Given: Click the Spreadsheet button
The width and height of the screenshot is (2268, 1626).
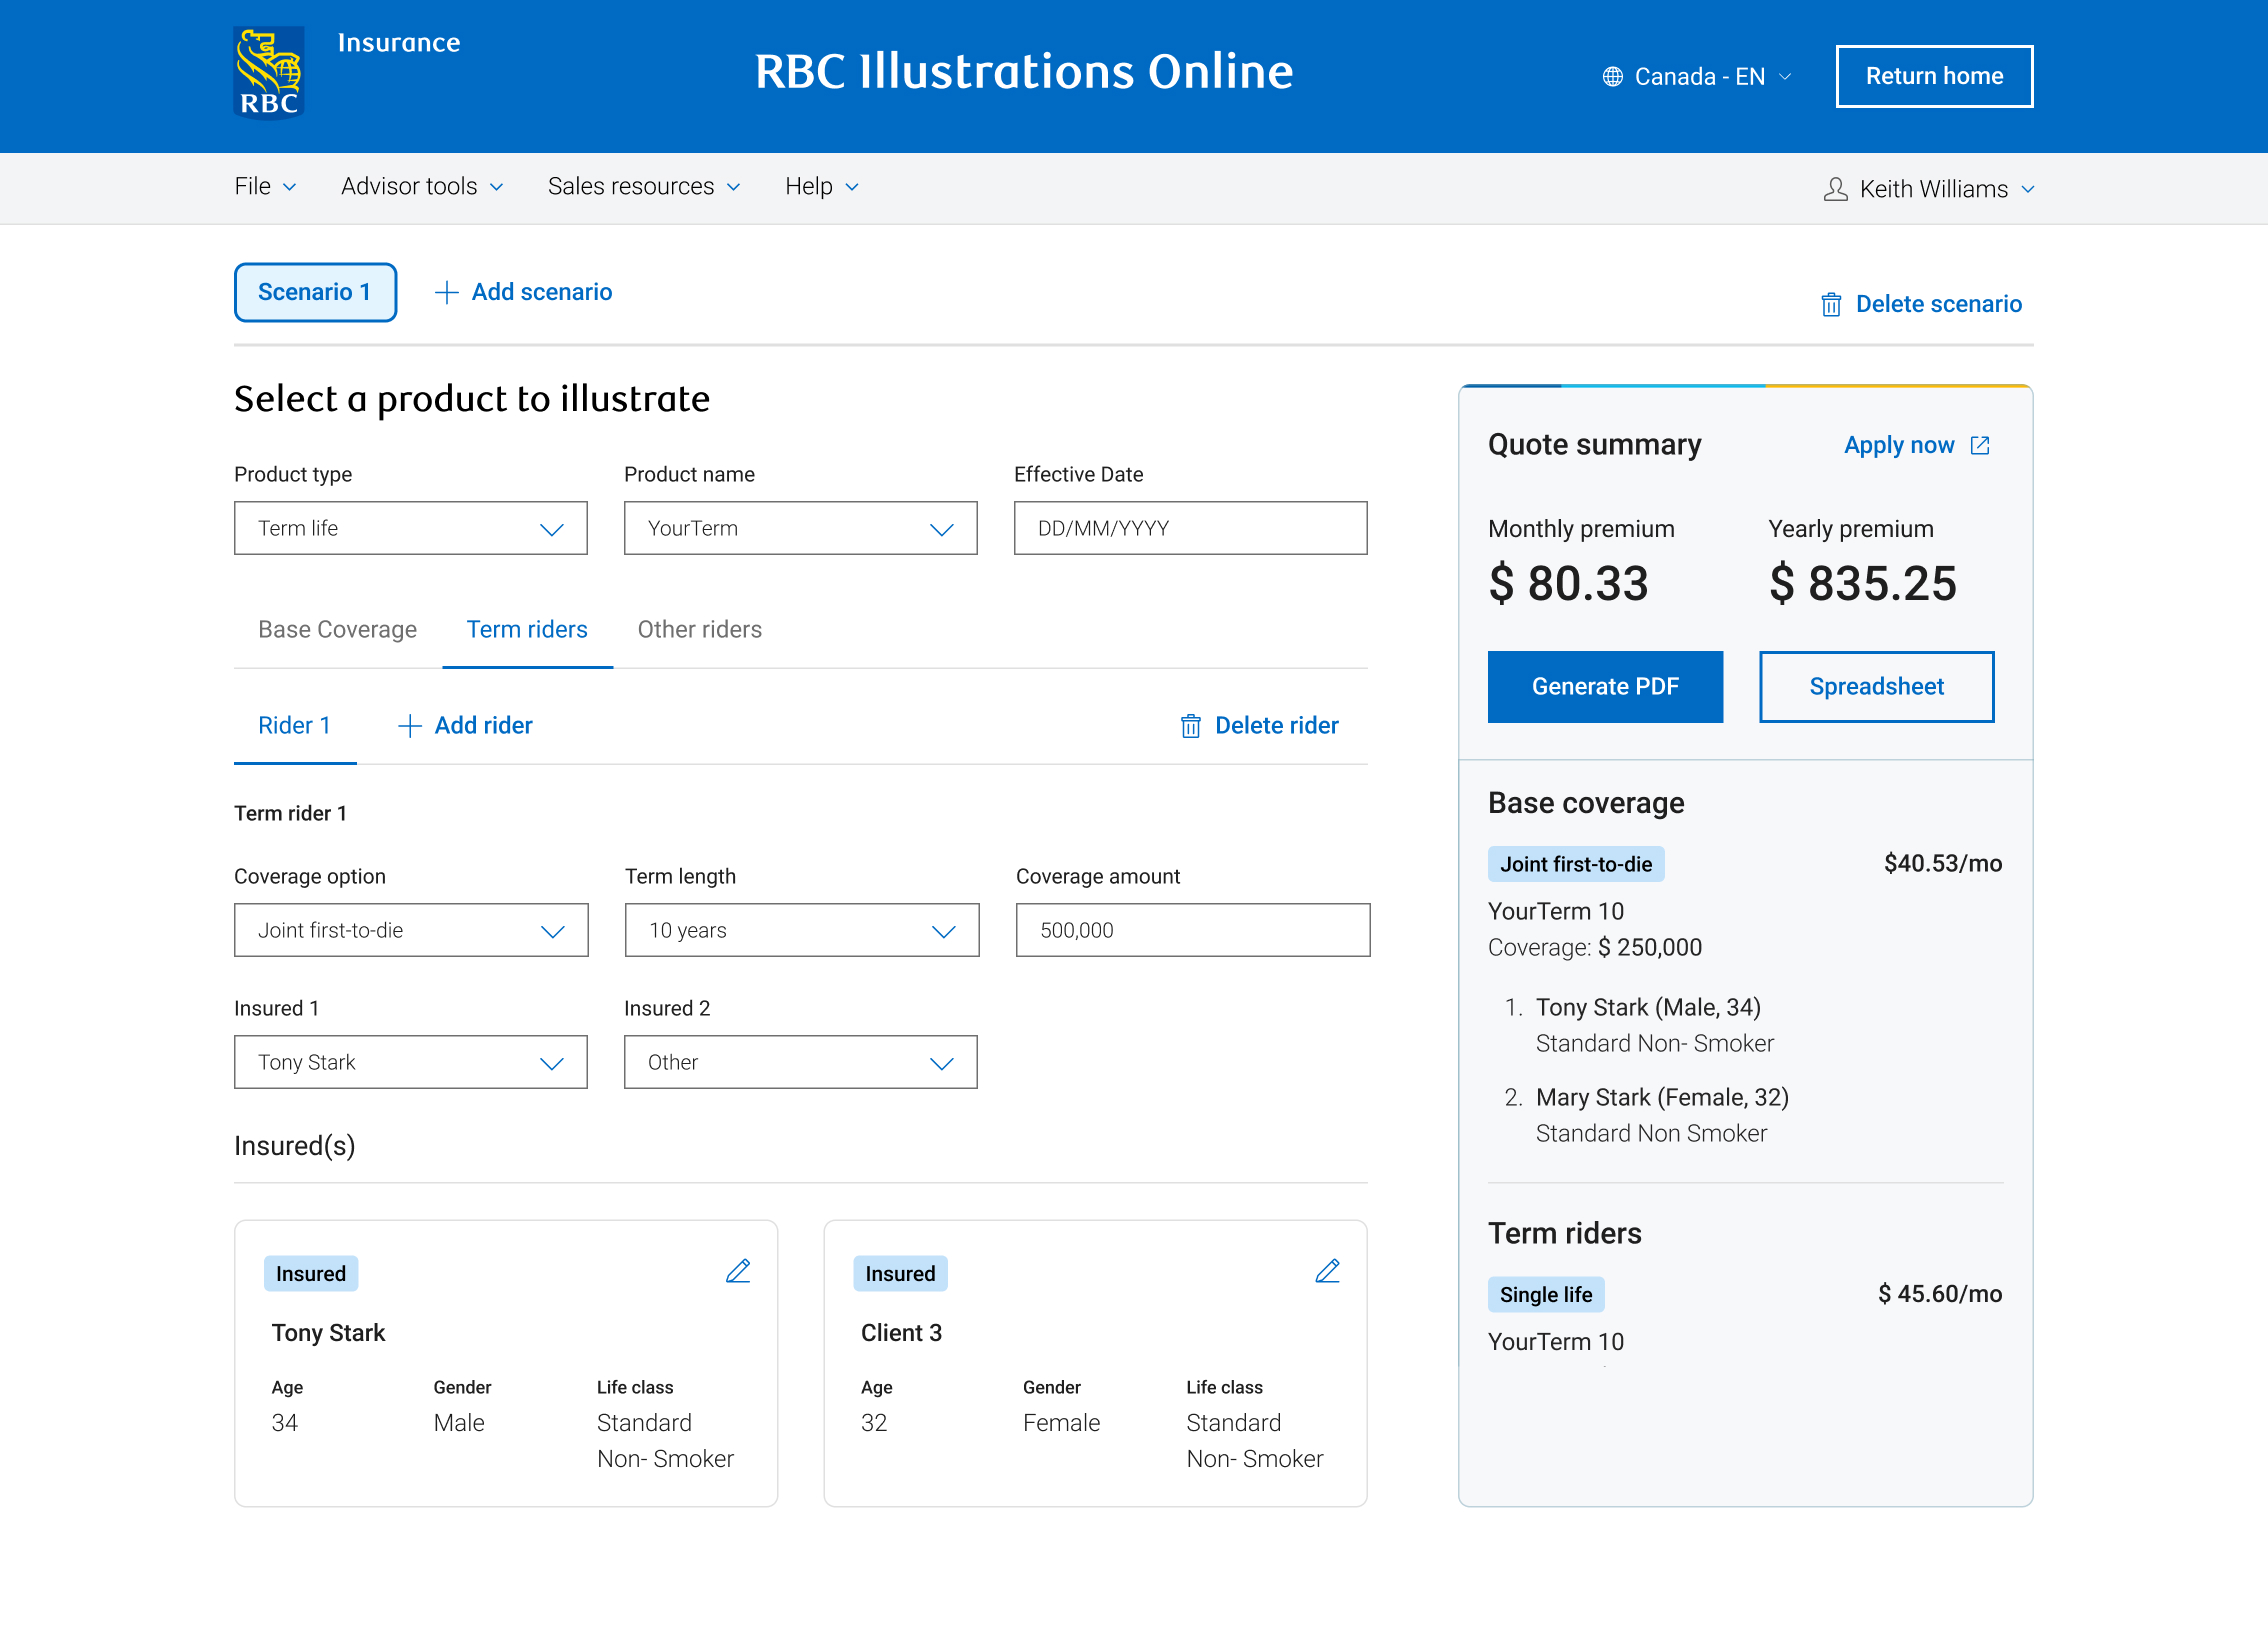Looking at the screenshot, I should (x=1875, y=687).
